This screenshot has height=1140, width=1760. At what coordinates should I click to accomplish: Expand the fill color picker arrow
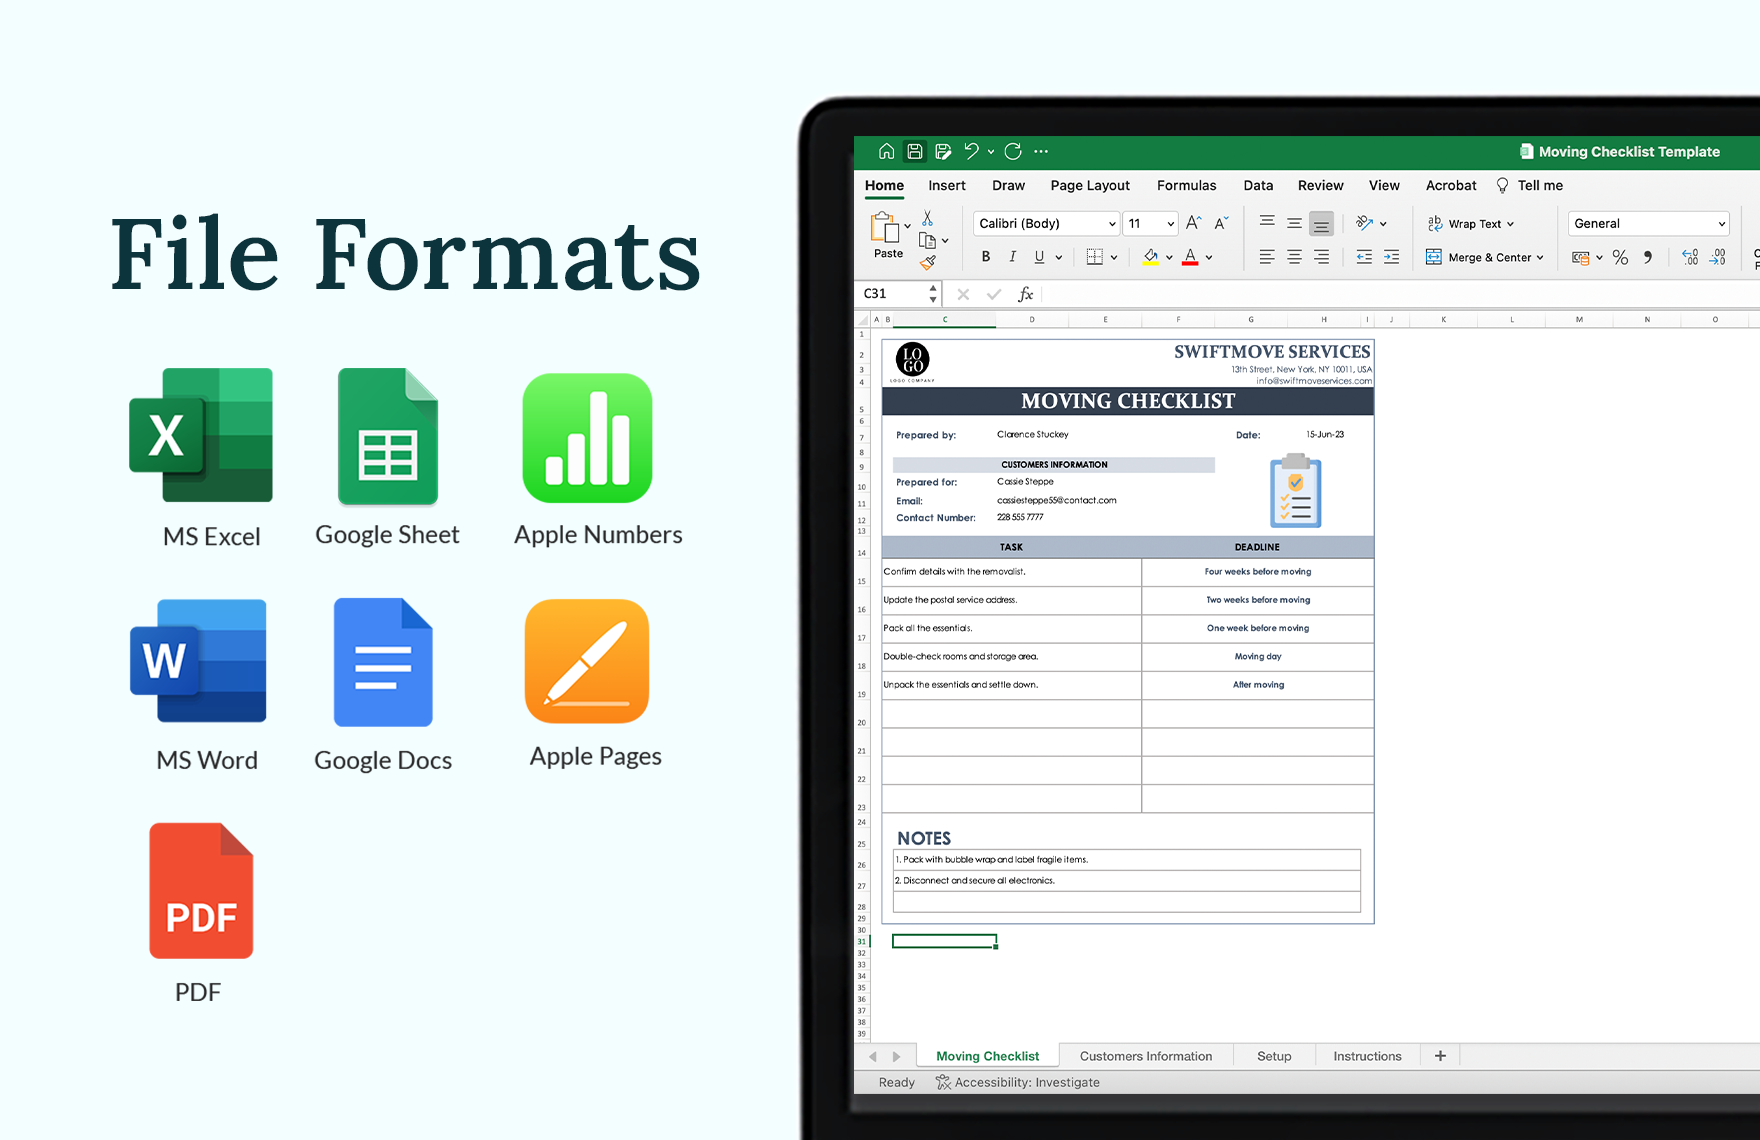click(1169, 258)
